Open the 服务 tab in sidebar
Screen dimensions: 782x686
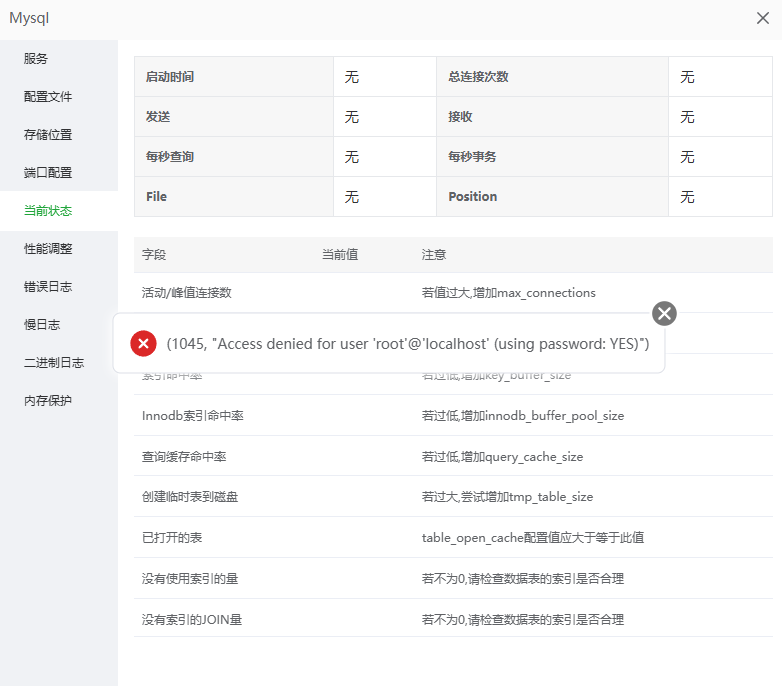pos(37,59)
